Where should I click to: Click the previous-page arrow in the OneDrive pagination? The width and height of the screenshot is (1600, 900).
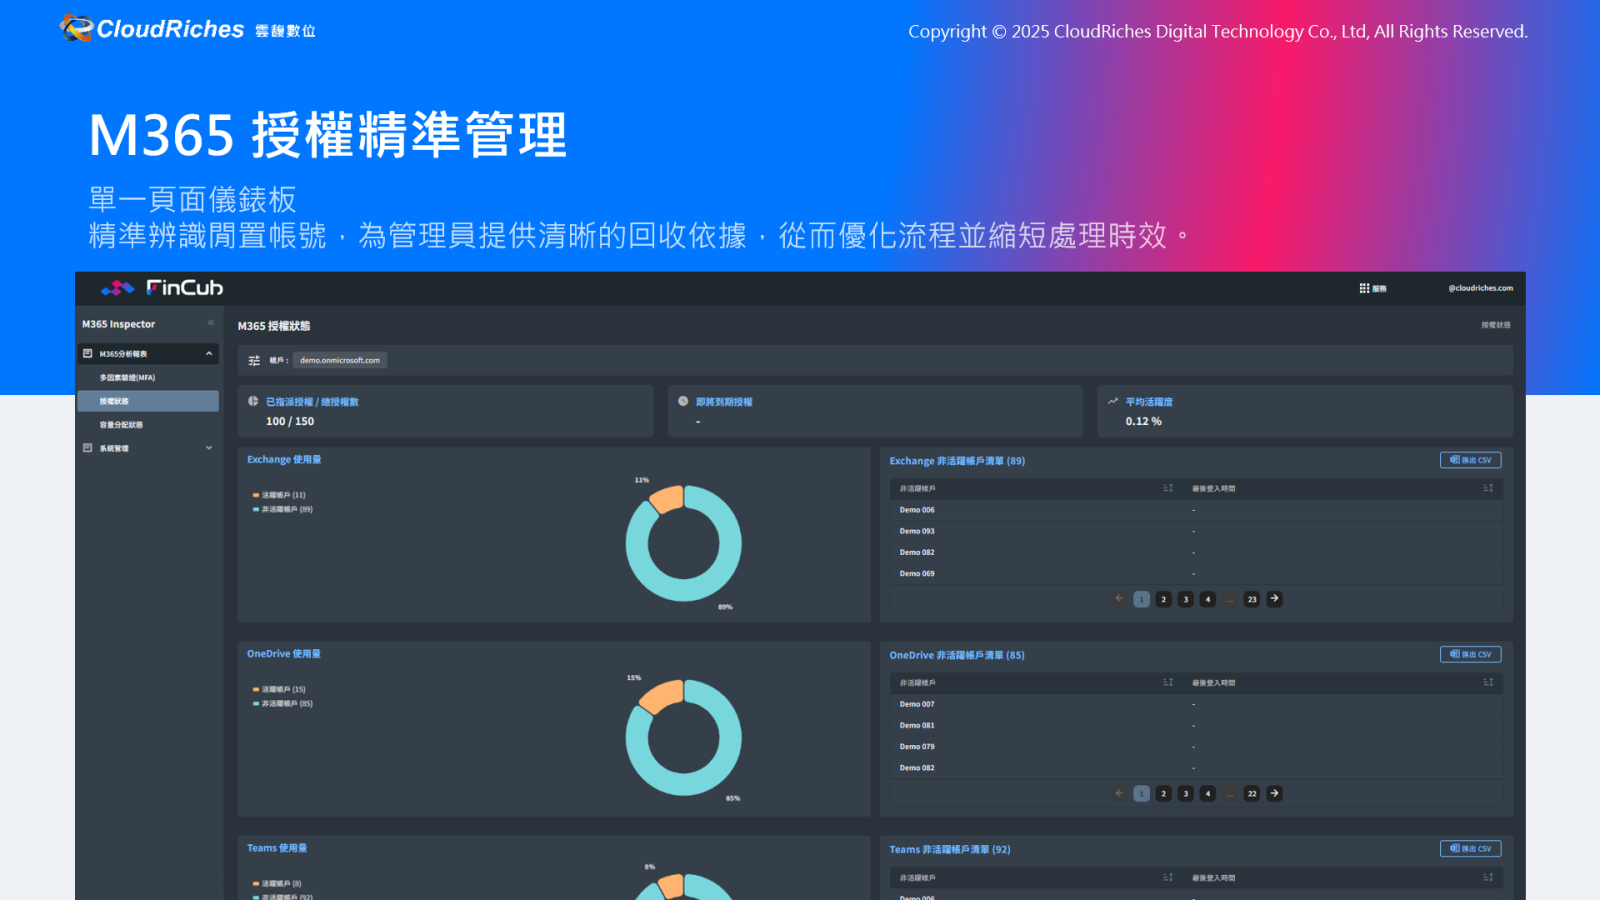coord(1120,793)
